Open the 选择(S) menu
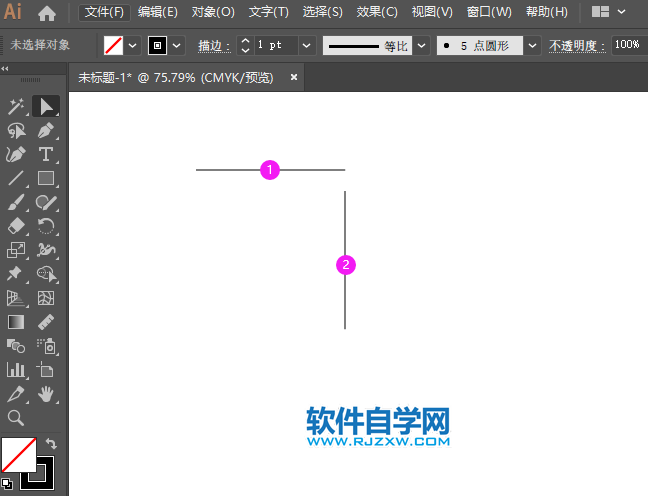This screenshot has height=496, width=648. 322,12
